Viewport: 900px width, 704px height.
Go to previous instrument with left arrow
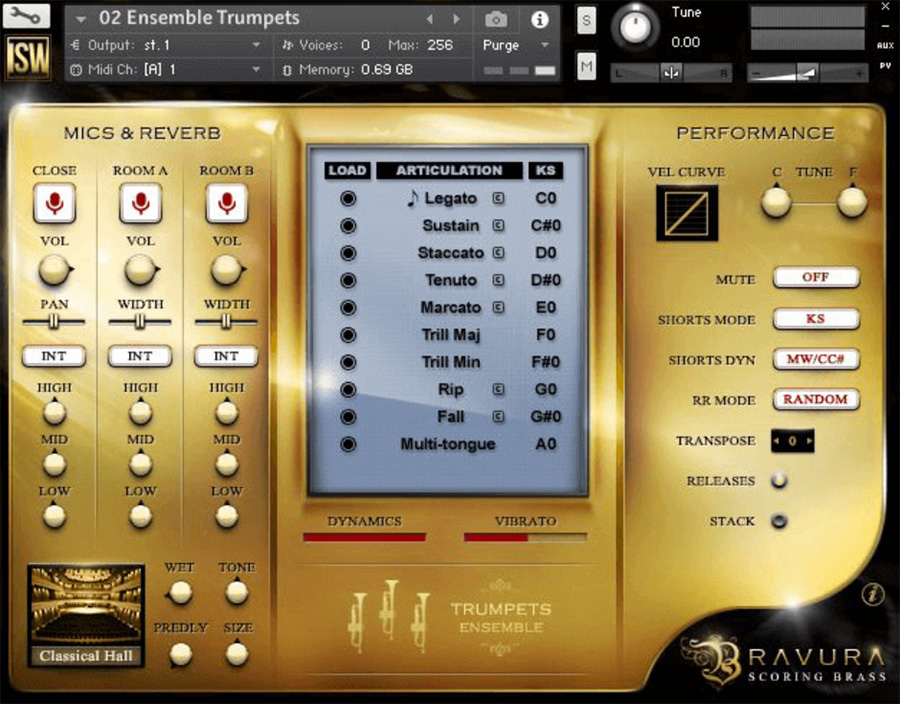point(430,19)
